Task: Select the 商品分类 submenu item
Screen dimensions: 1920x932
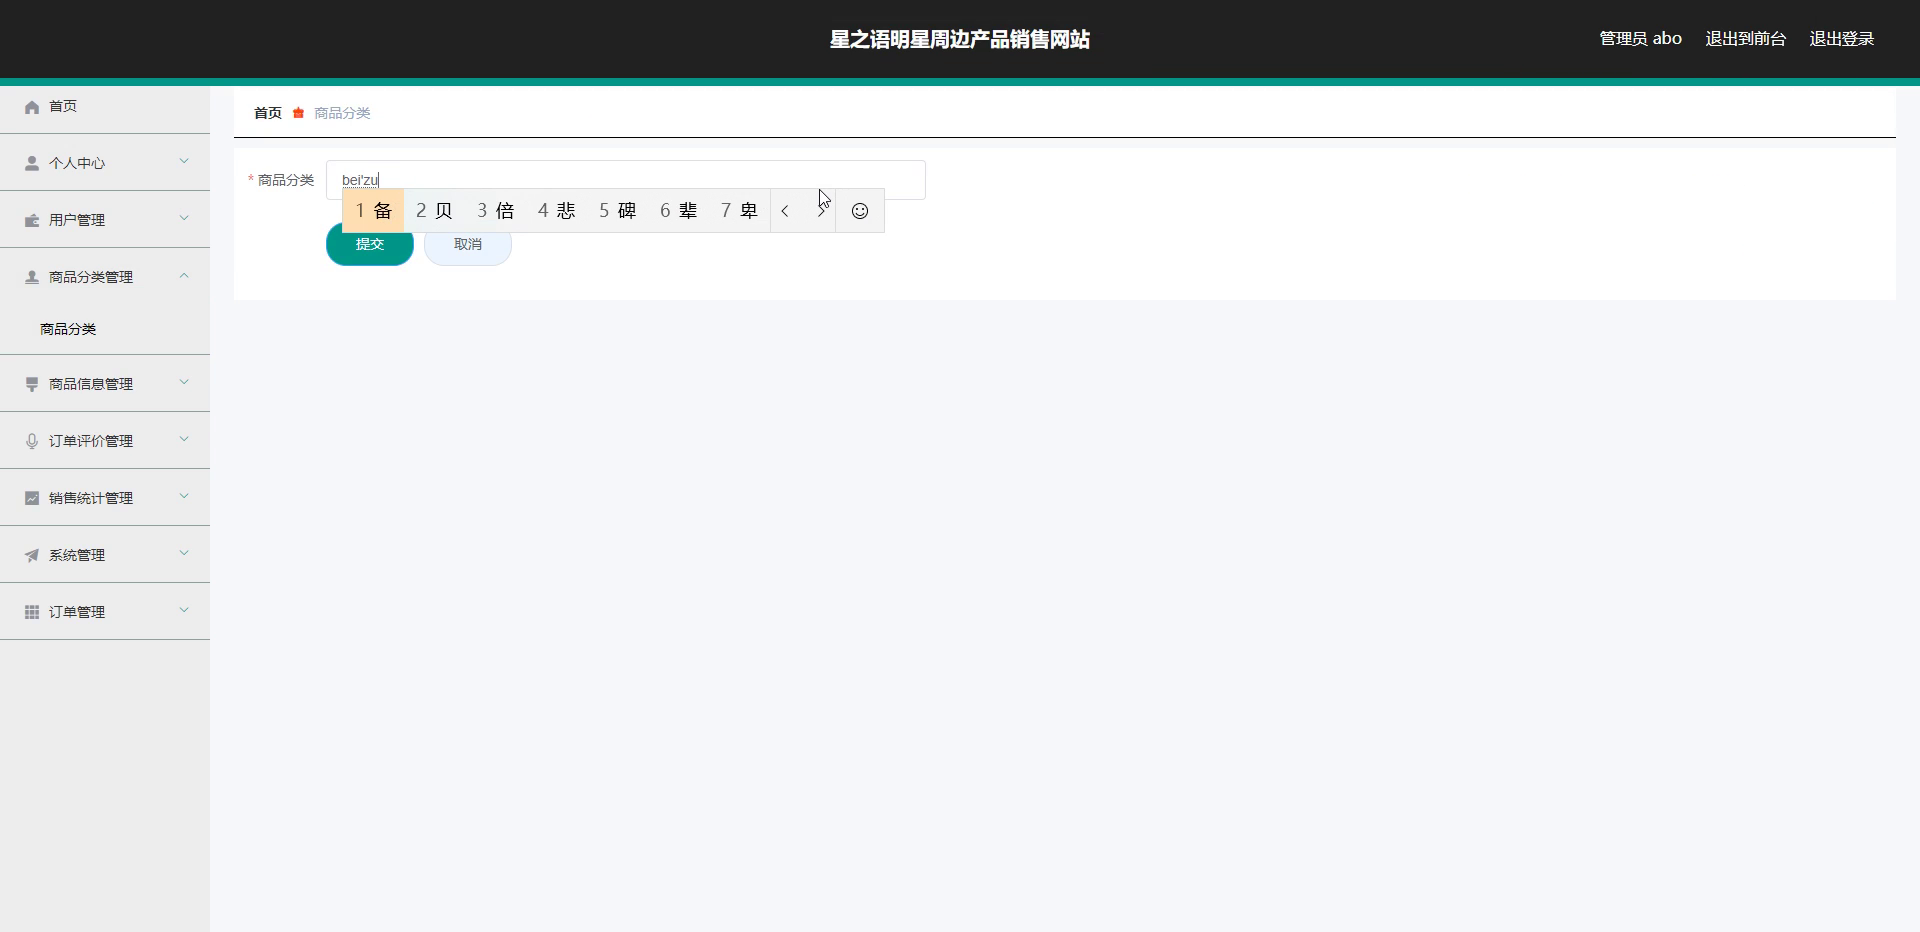Action: (105, 329)
